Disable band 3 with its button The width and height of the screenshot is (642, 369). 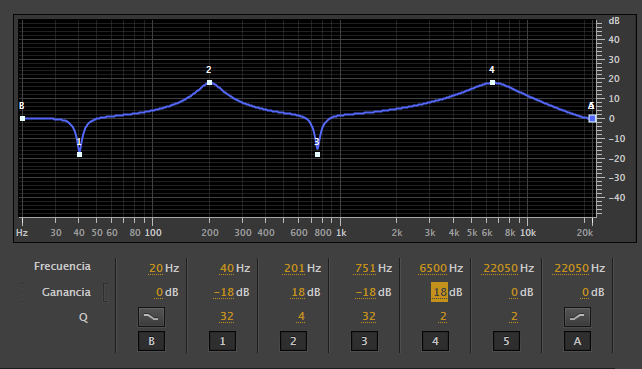[x=364, y=341]
